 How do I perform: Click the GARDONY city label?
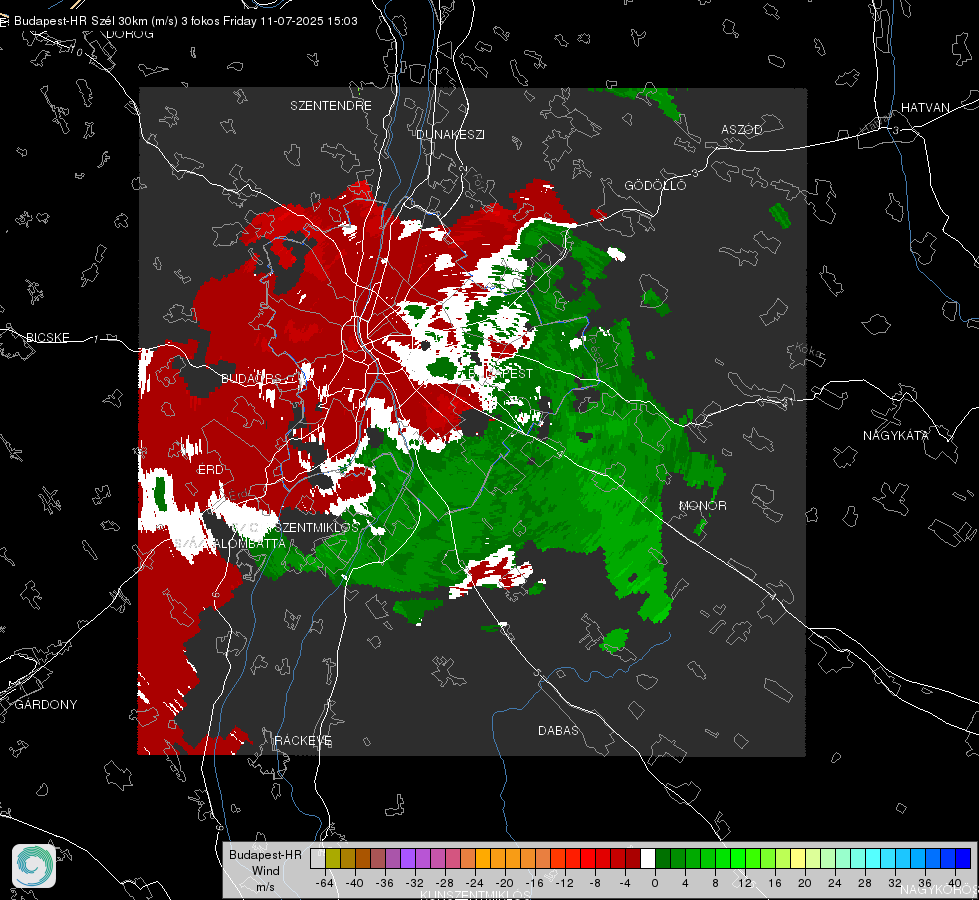(46, 705)
